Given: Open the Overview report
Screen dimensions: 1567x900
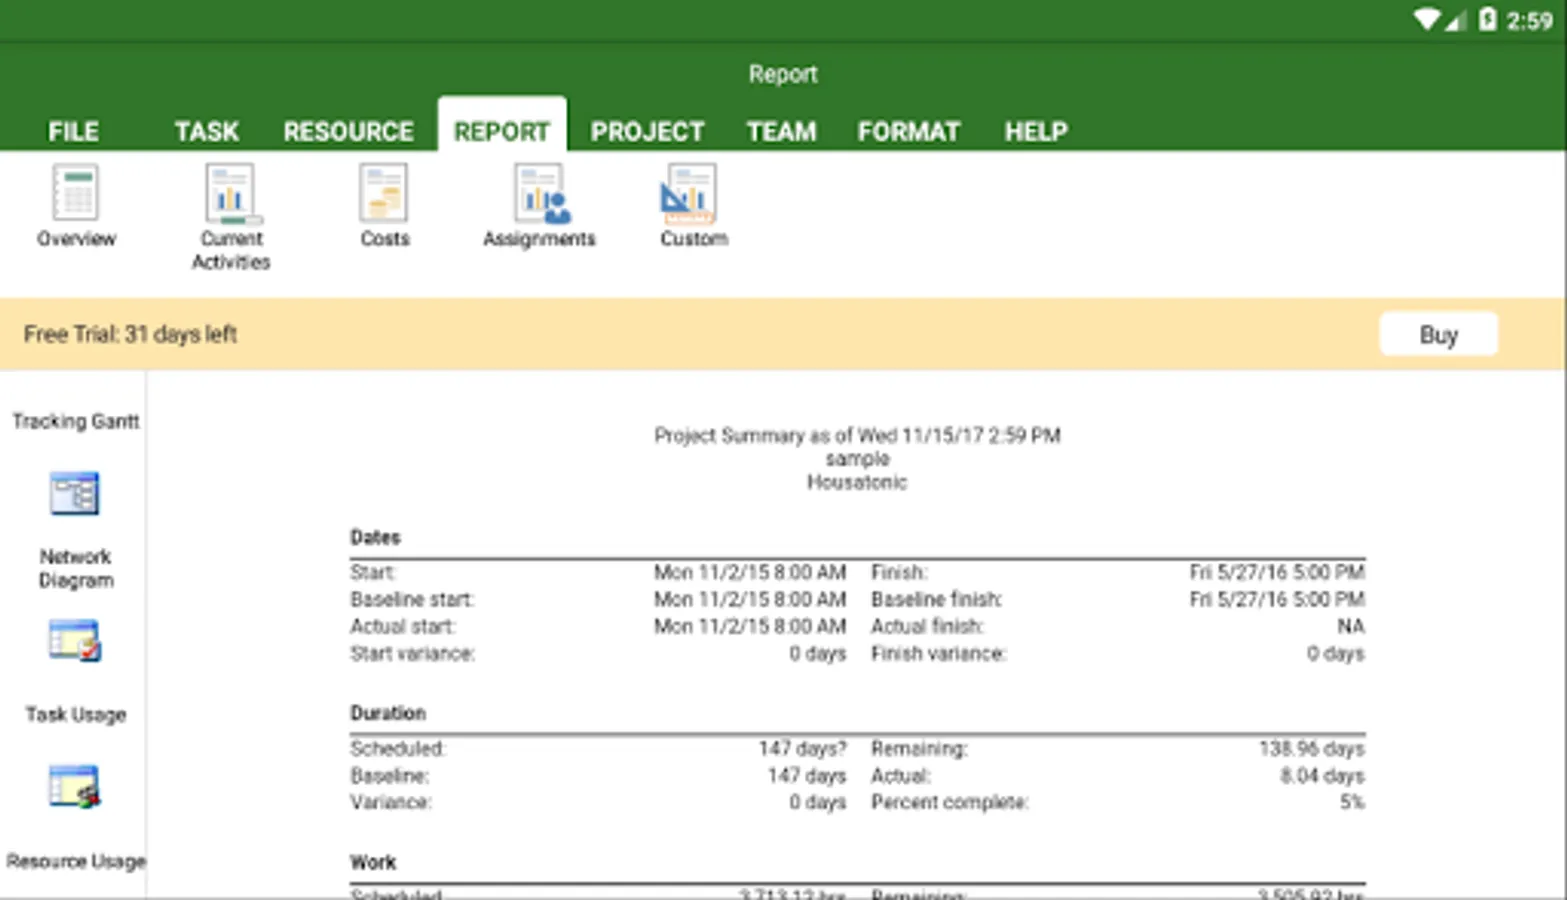Looking at the screenshot, I should coord(76,206).
